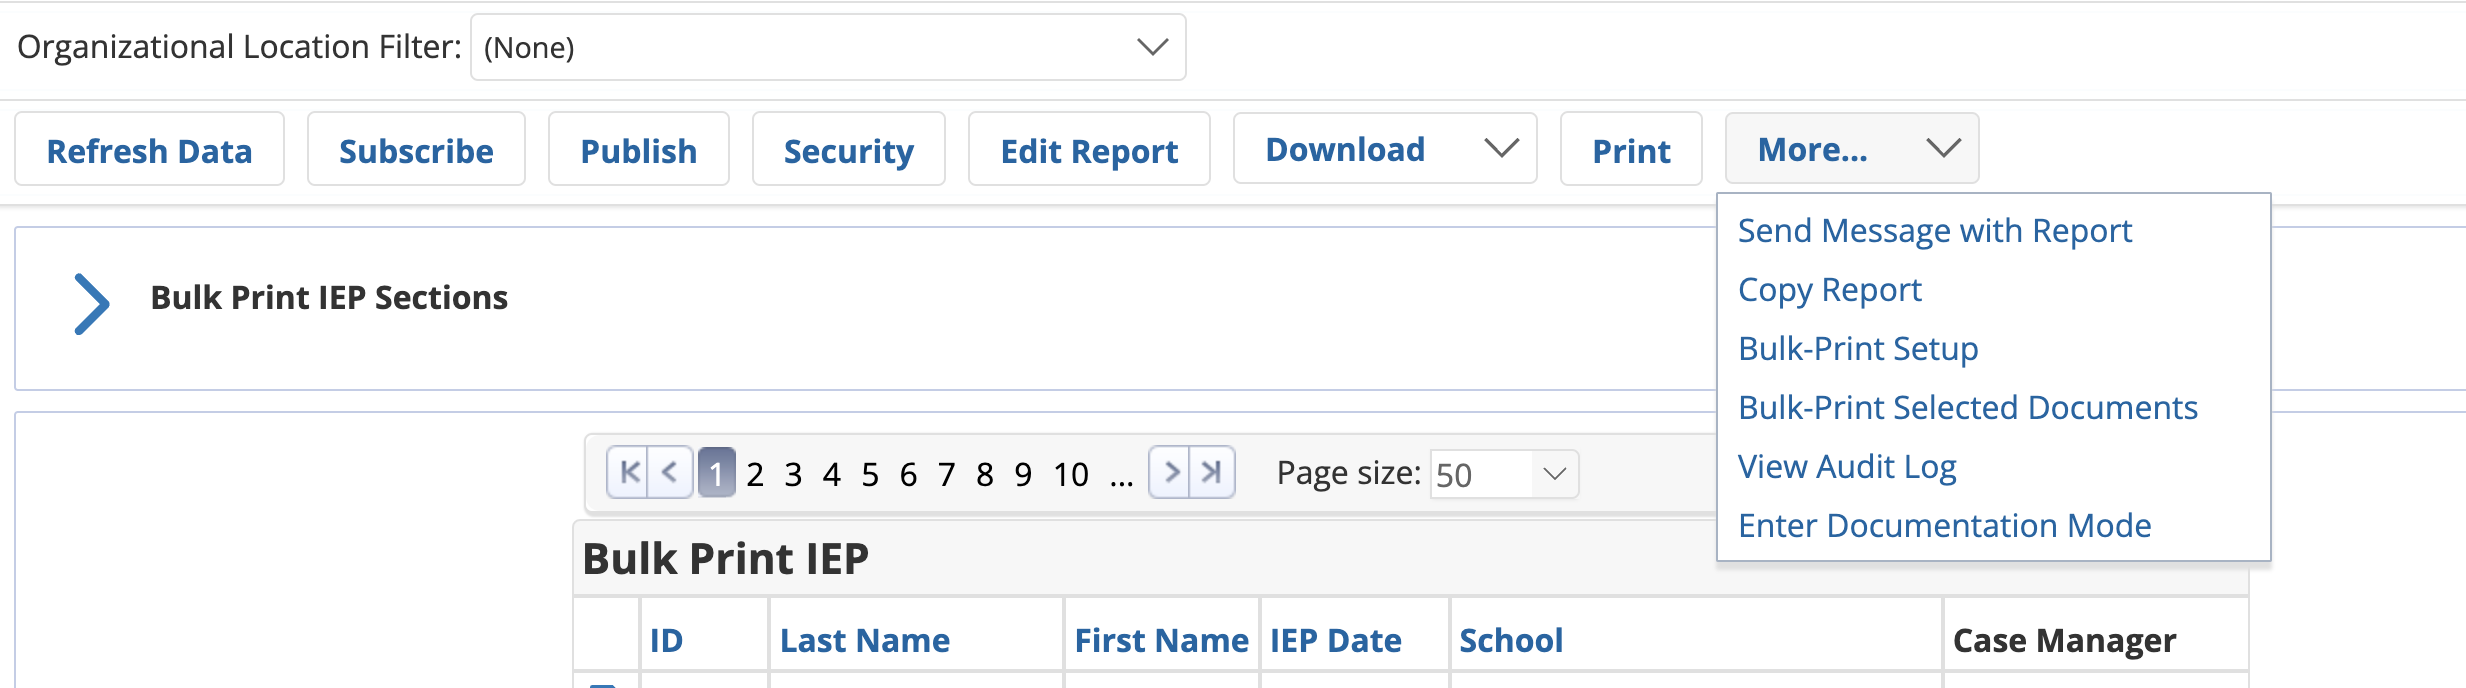
Task: Jump to first page using skip-back icon
Action: click(629, 473)
